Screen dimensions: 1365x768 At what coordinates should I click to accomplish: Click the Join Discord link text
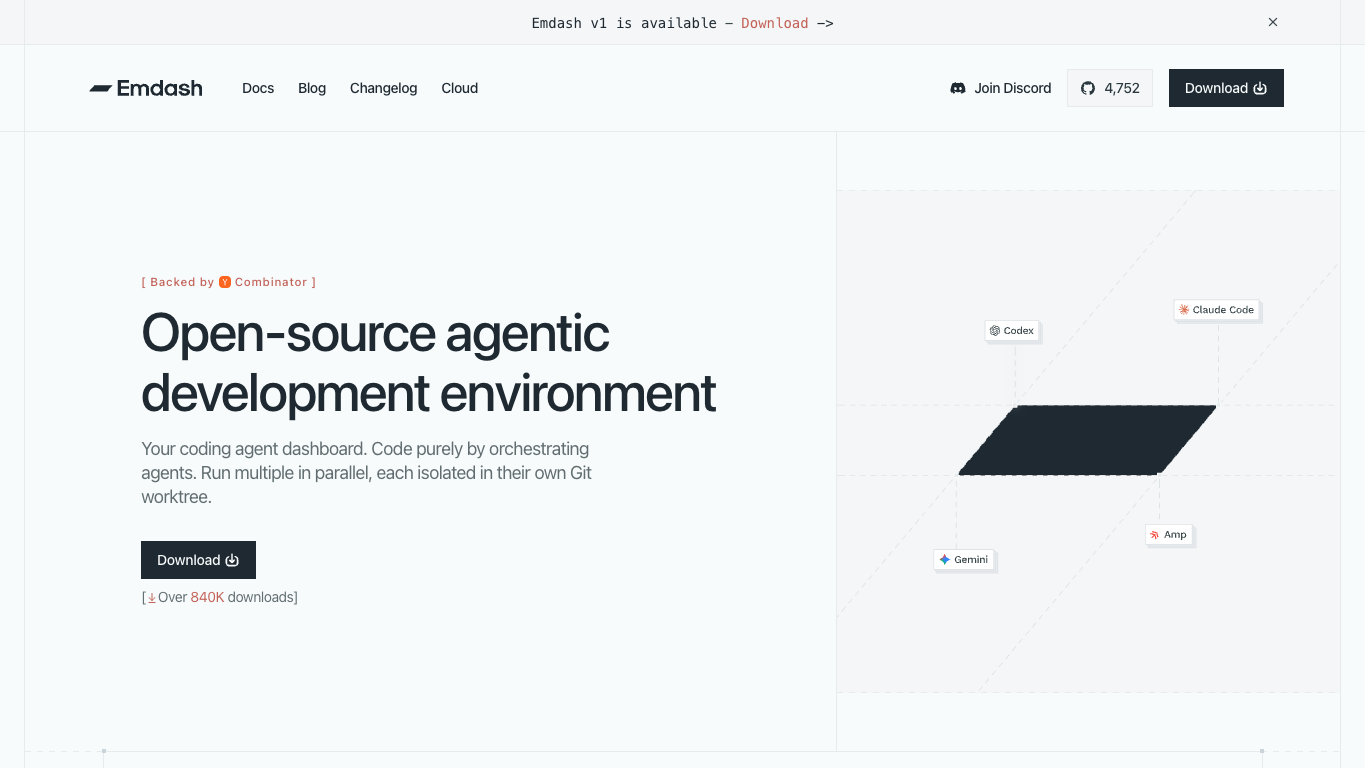point(1013,88)
